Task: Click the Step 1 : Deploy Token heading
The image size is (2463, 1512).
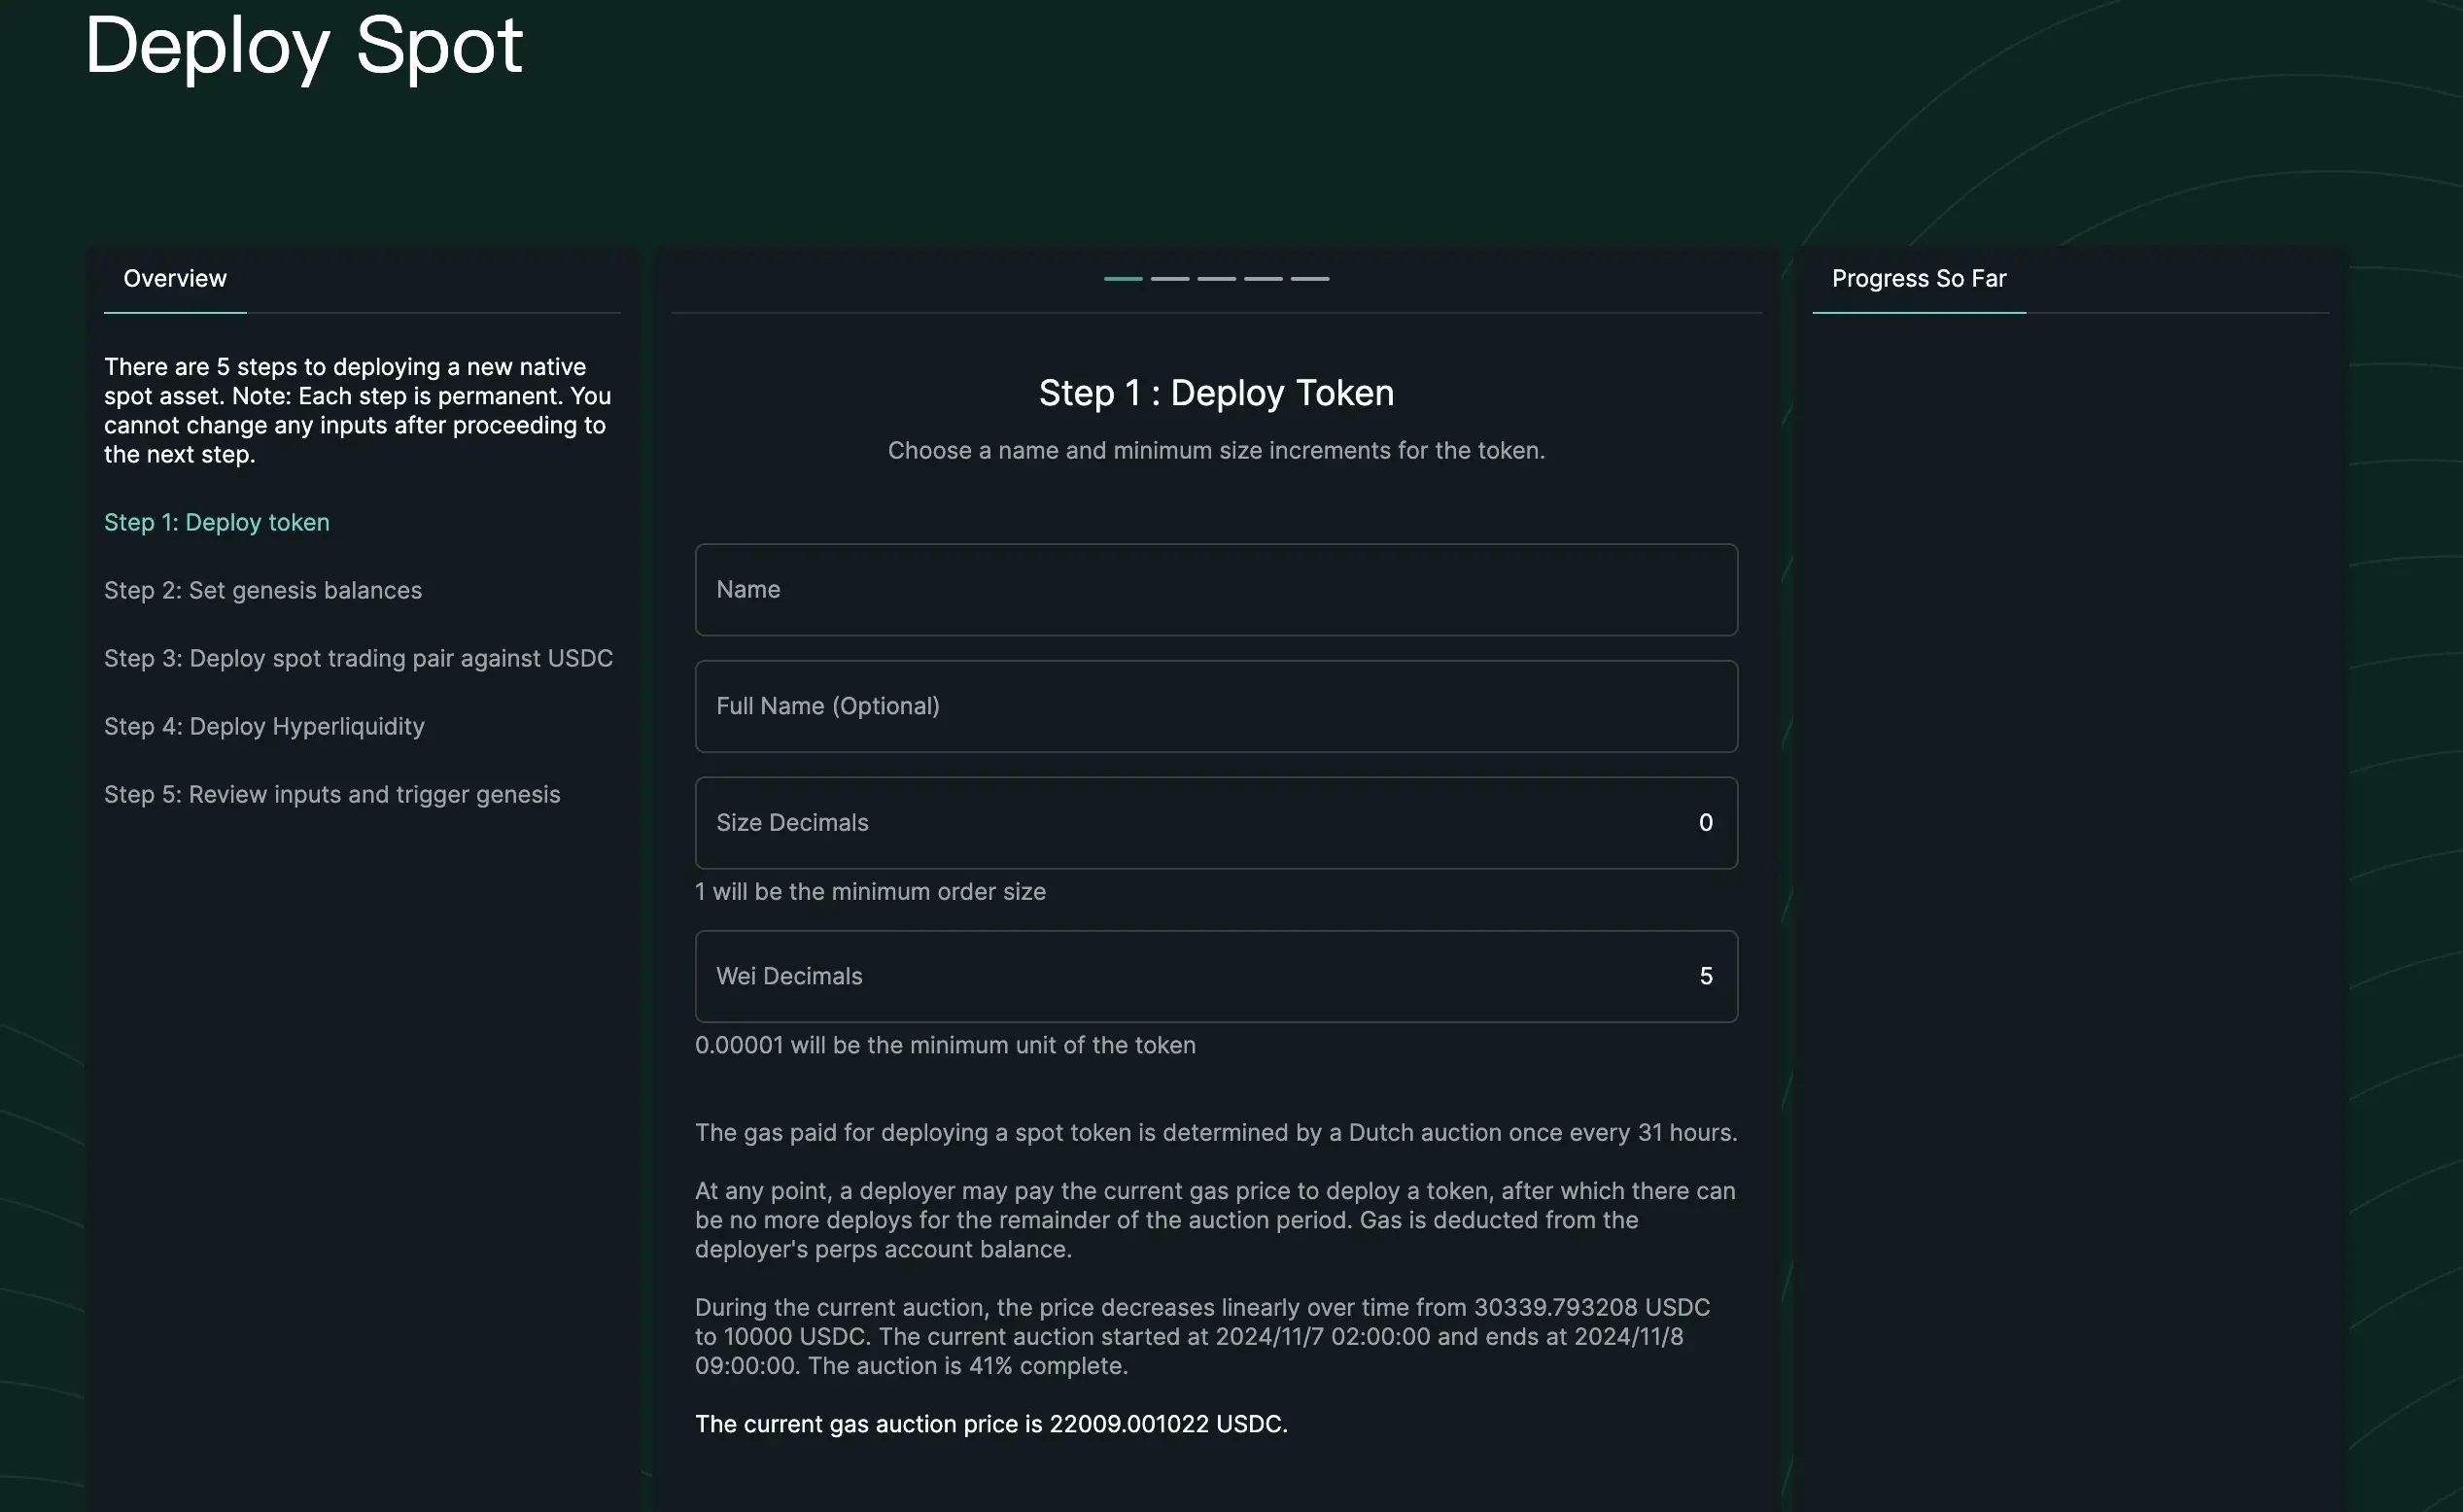Action: click(x=1216, y=393)
